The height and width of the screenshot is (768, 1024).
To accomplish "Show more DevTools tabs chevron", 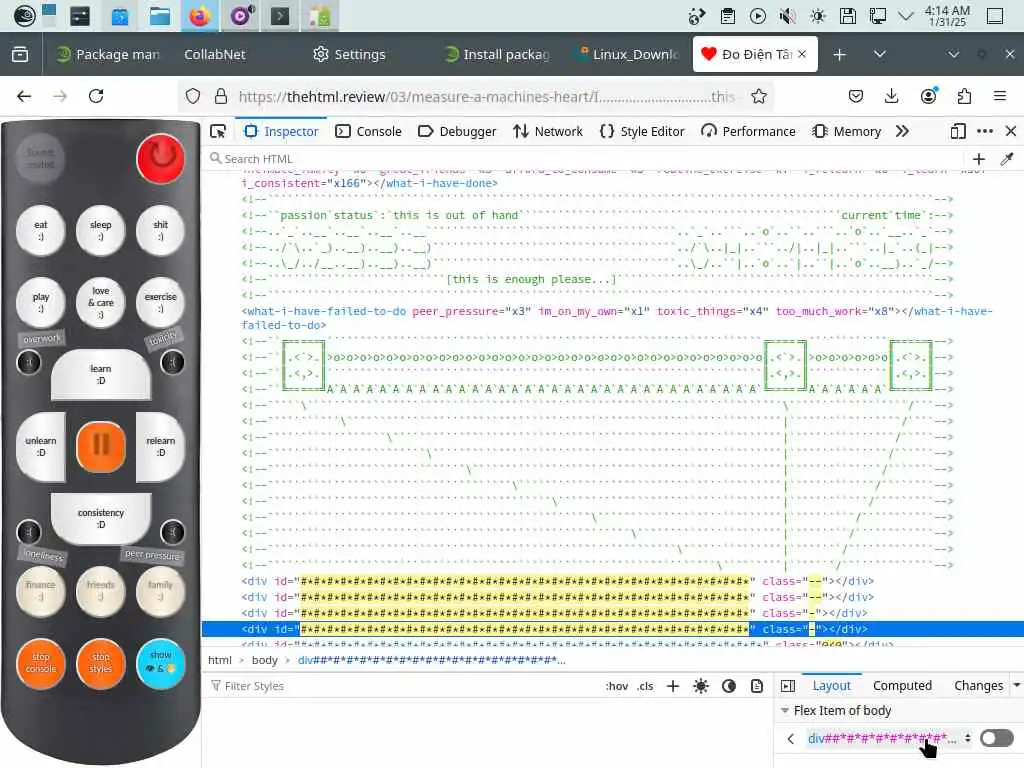I will (x=903, y=131).
